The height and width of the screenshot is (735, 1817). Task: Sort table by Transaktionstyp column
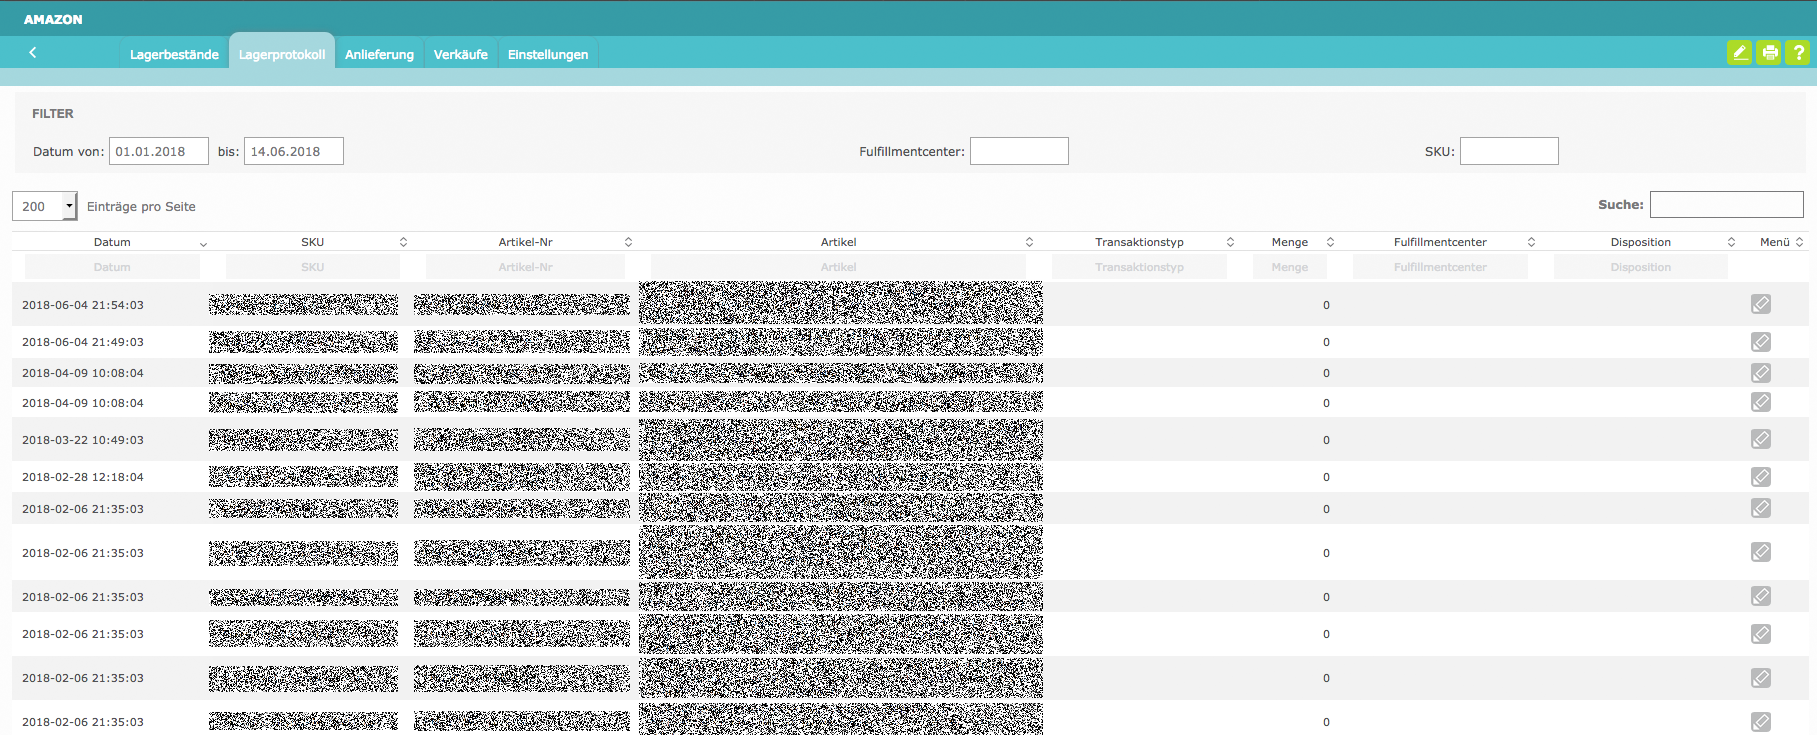point(1139,242)
